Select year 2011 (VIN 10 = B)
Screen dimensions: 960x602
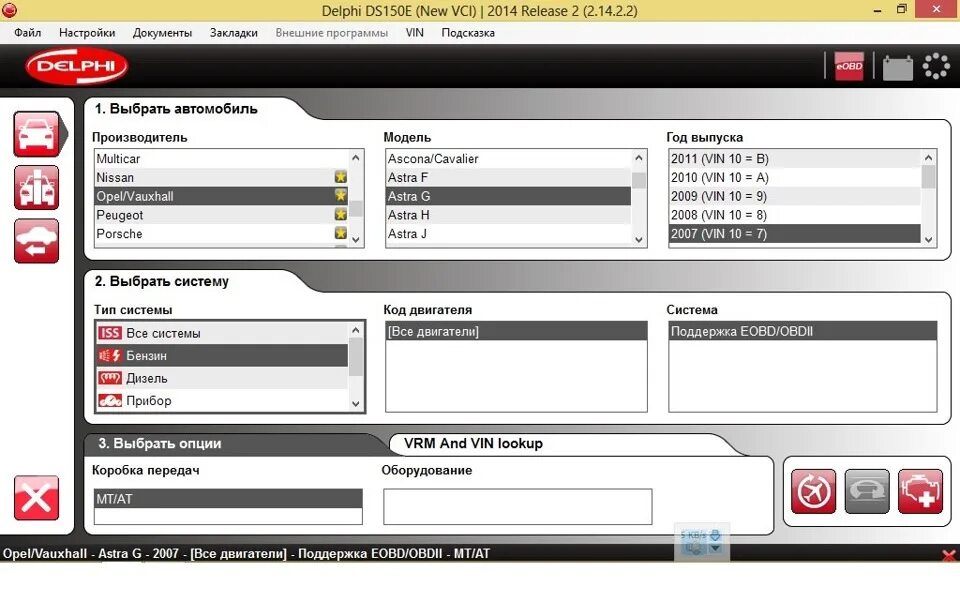point(795,159)
